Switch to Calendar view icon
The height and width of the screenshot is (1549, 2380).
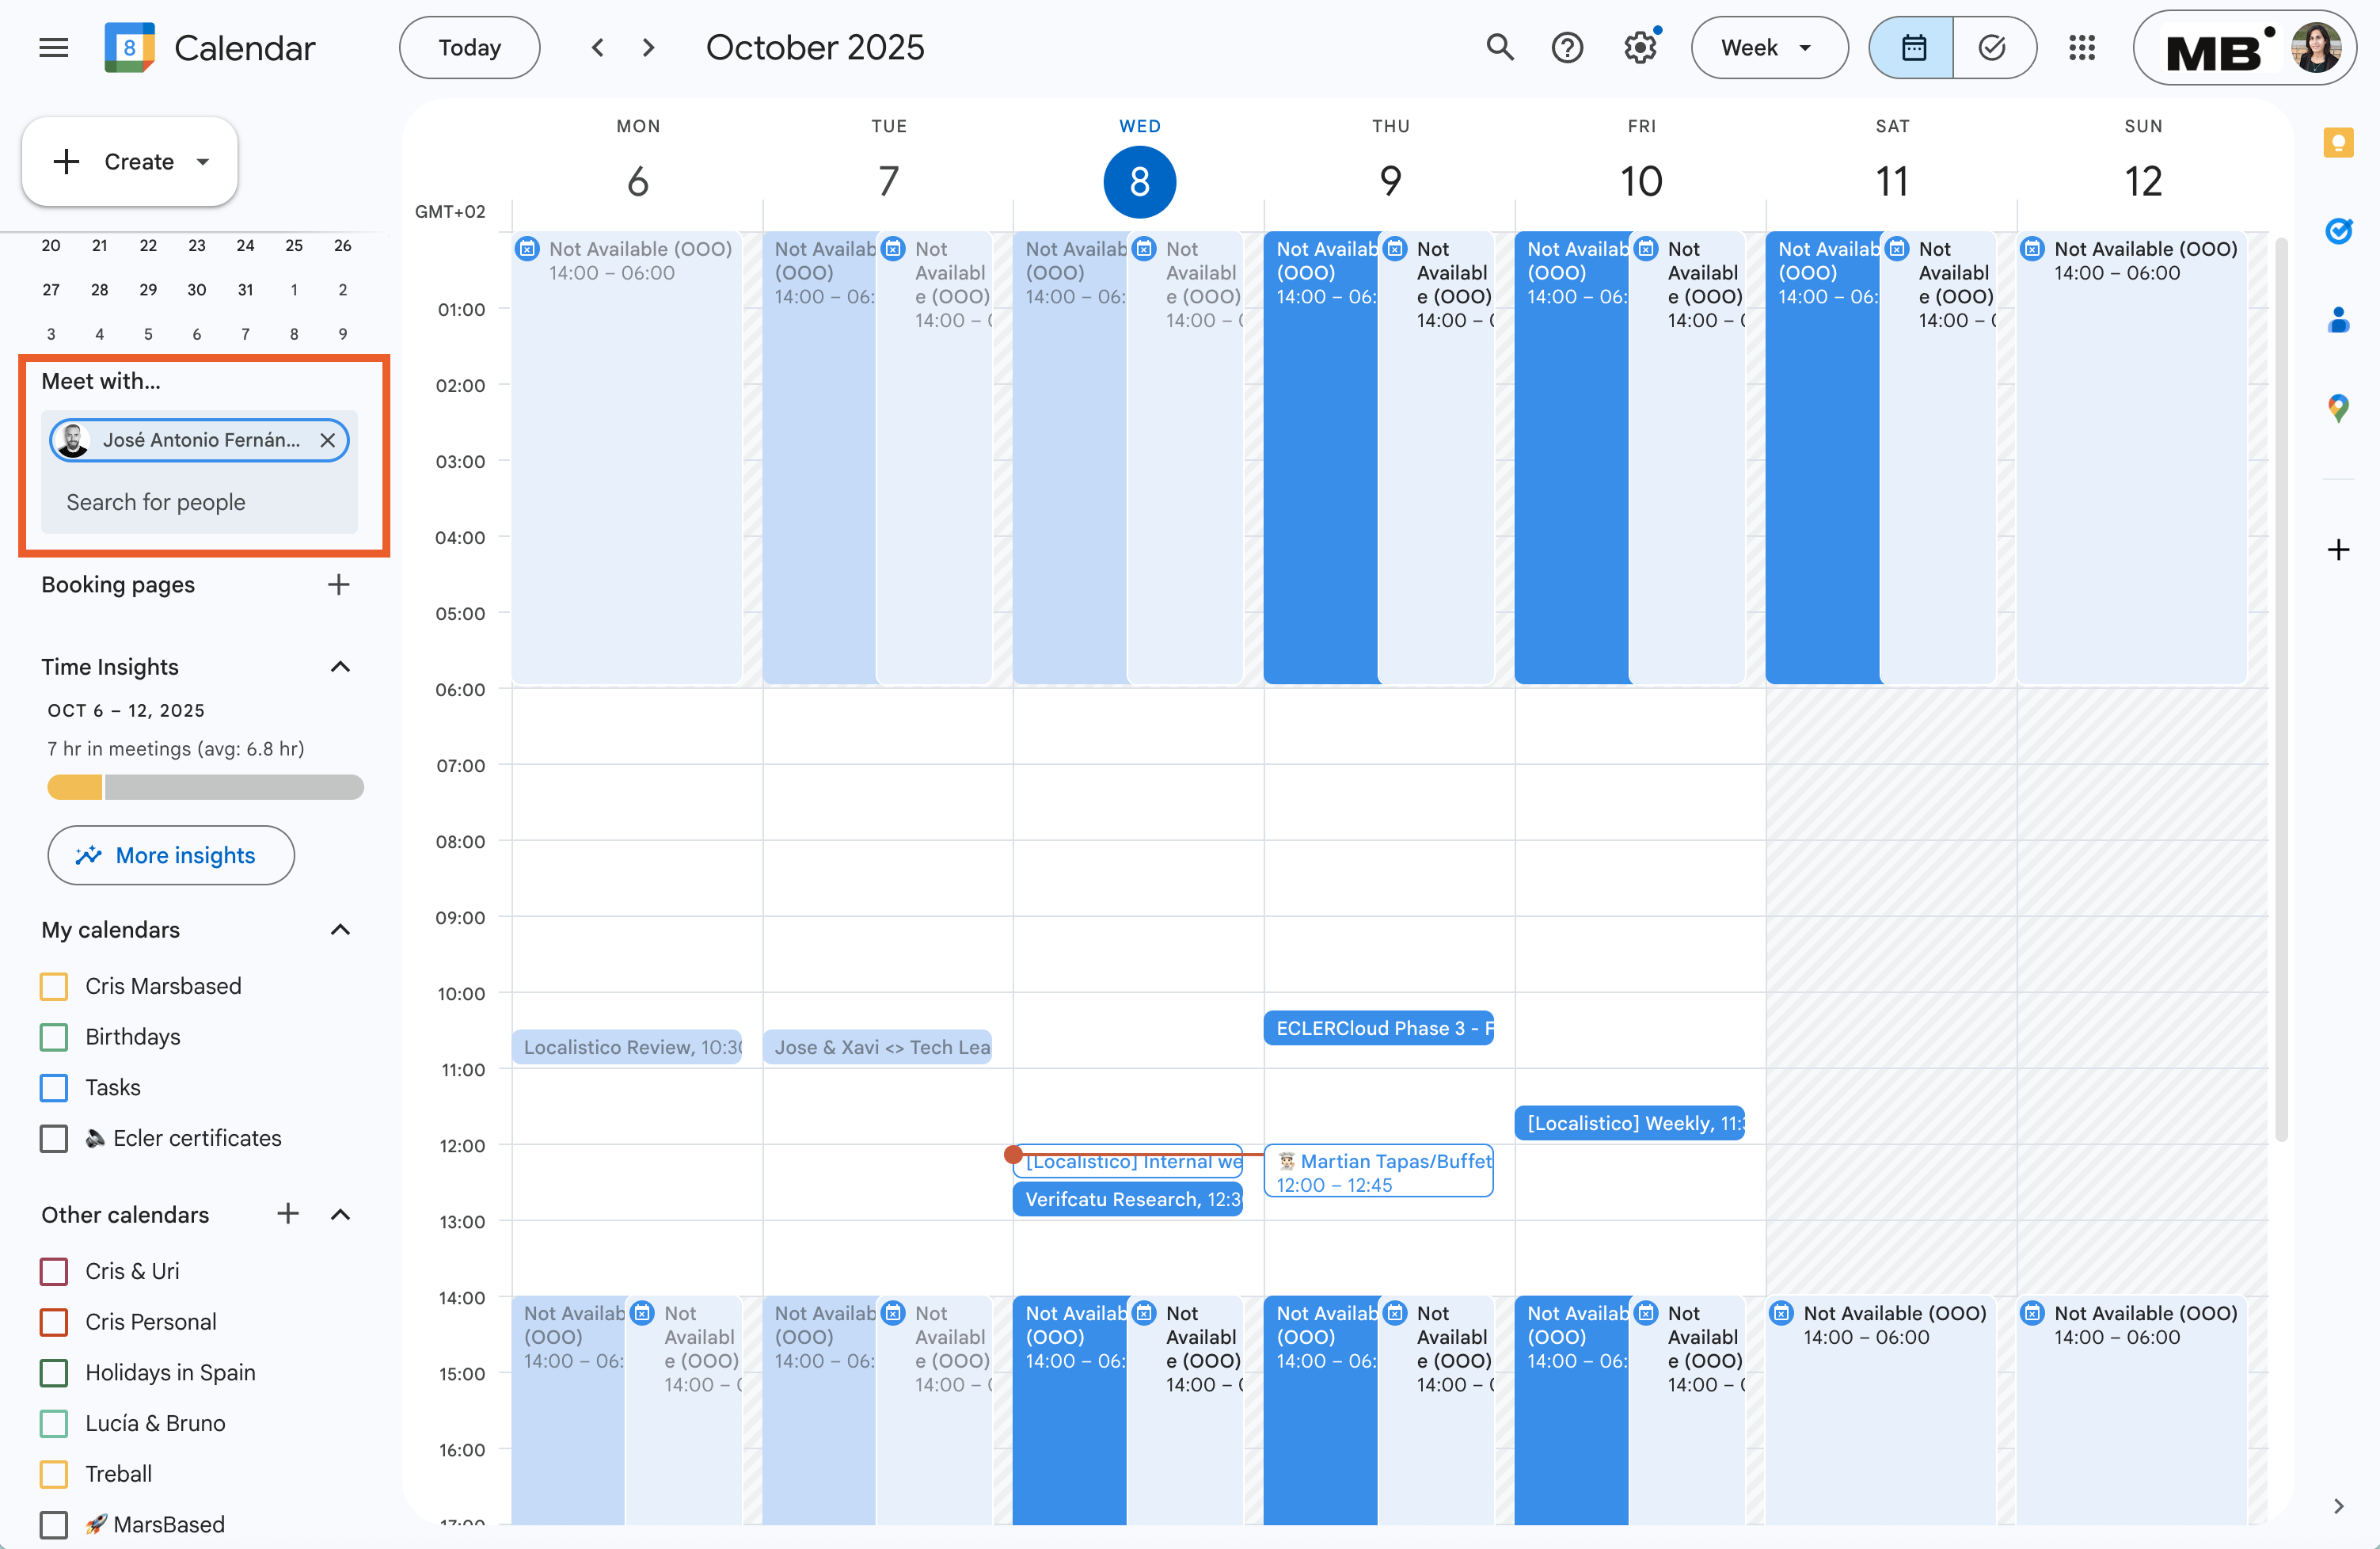click(1912, 47)
